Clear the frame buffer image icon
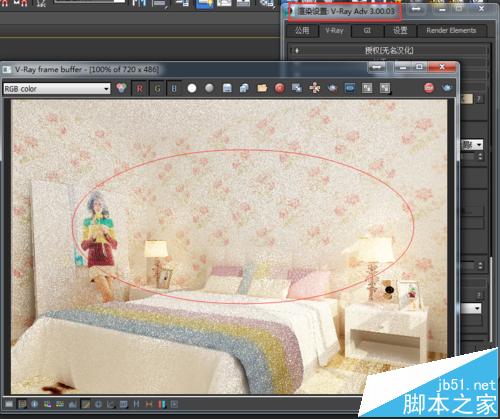 click(280, 88)
